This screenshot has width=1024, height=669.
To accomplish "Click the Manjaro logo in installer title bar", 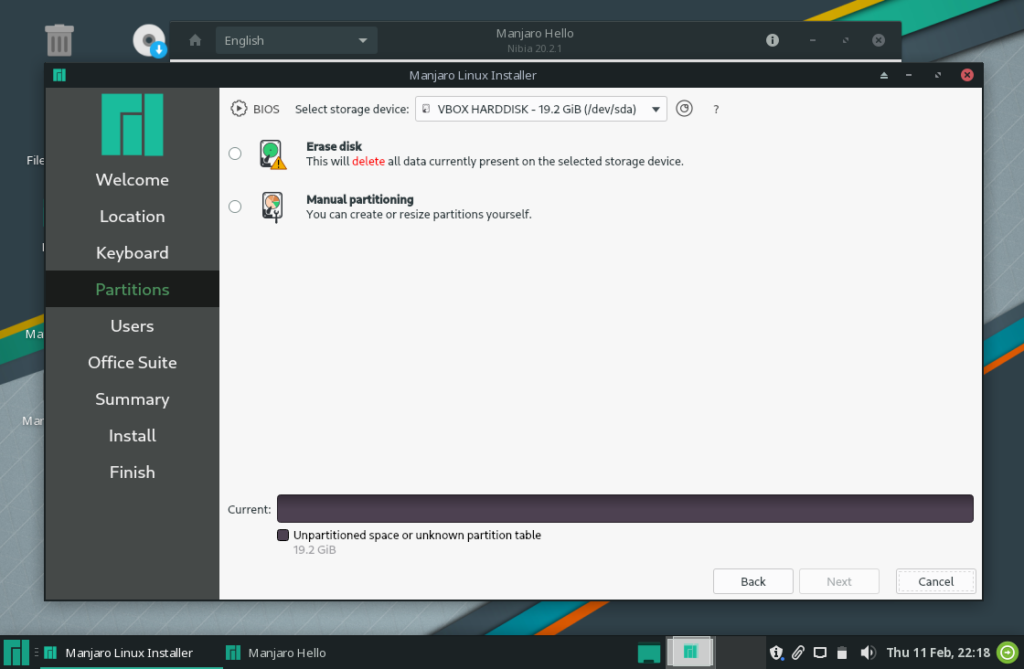I will [x=59, y=75].
